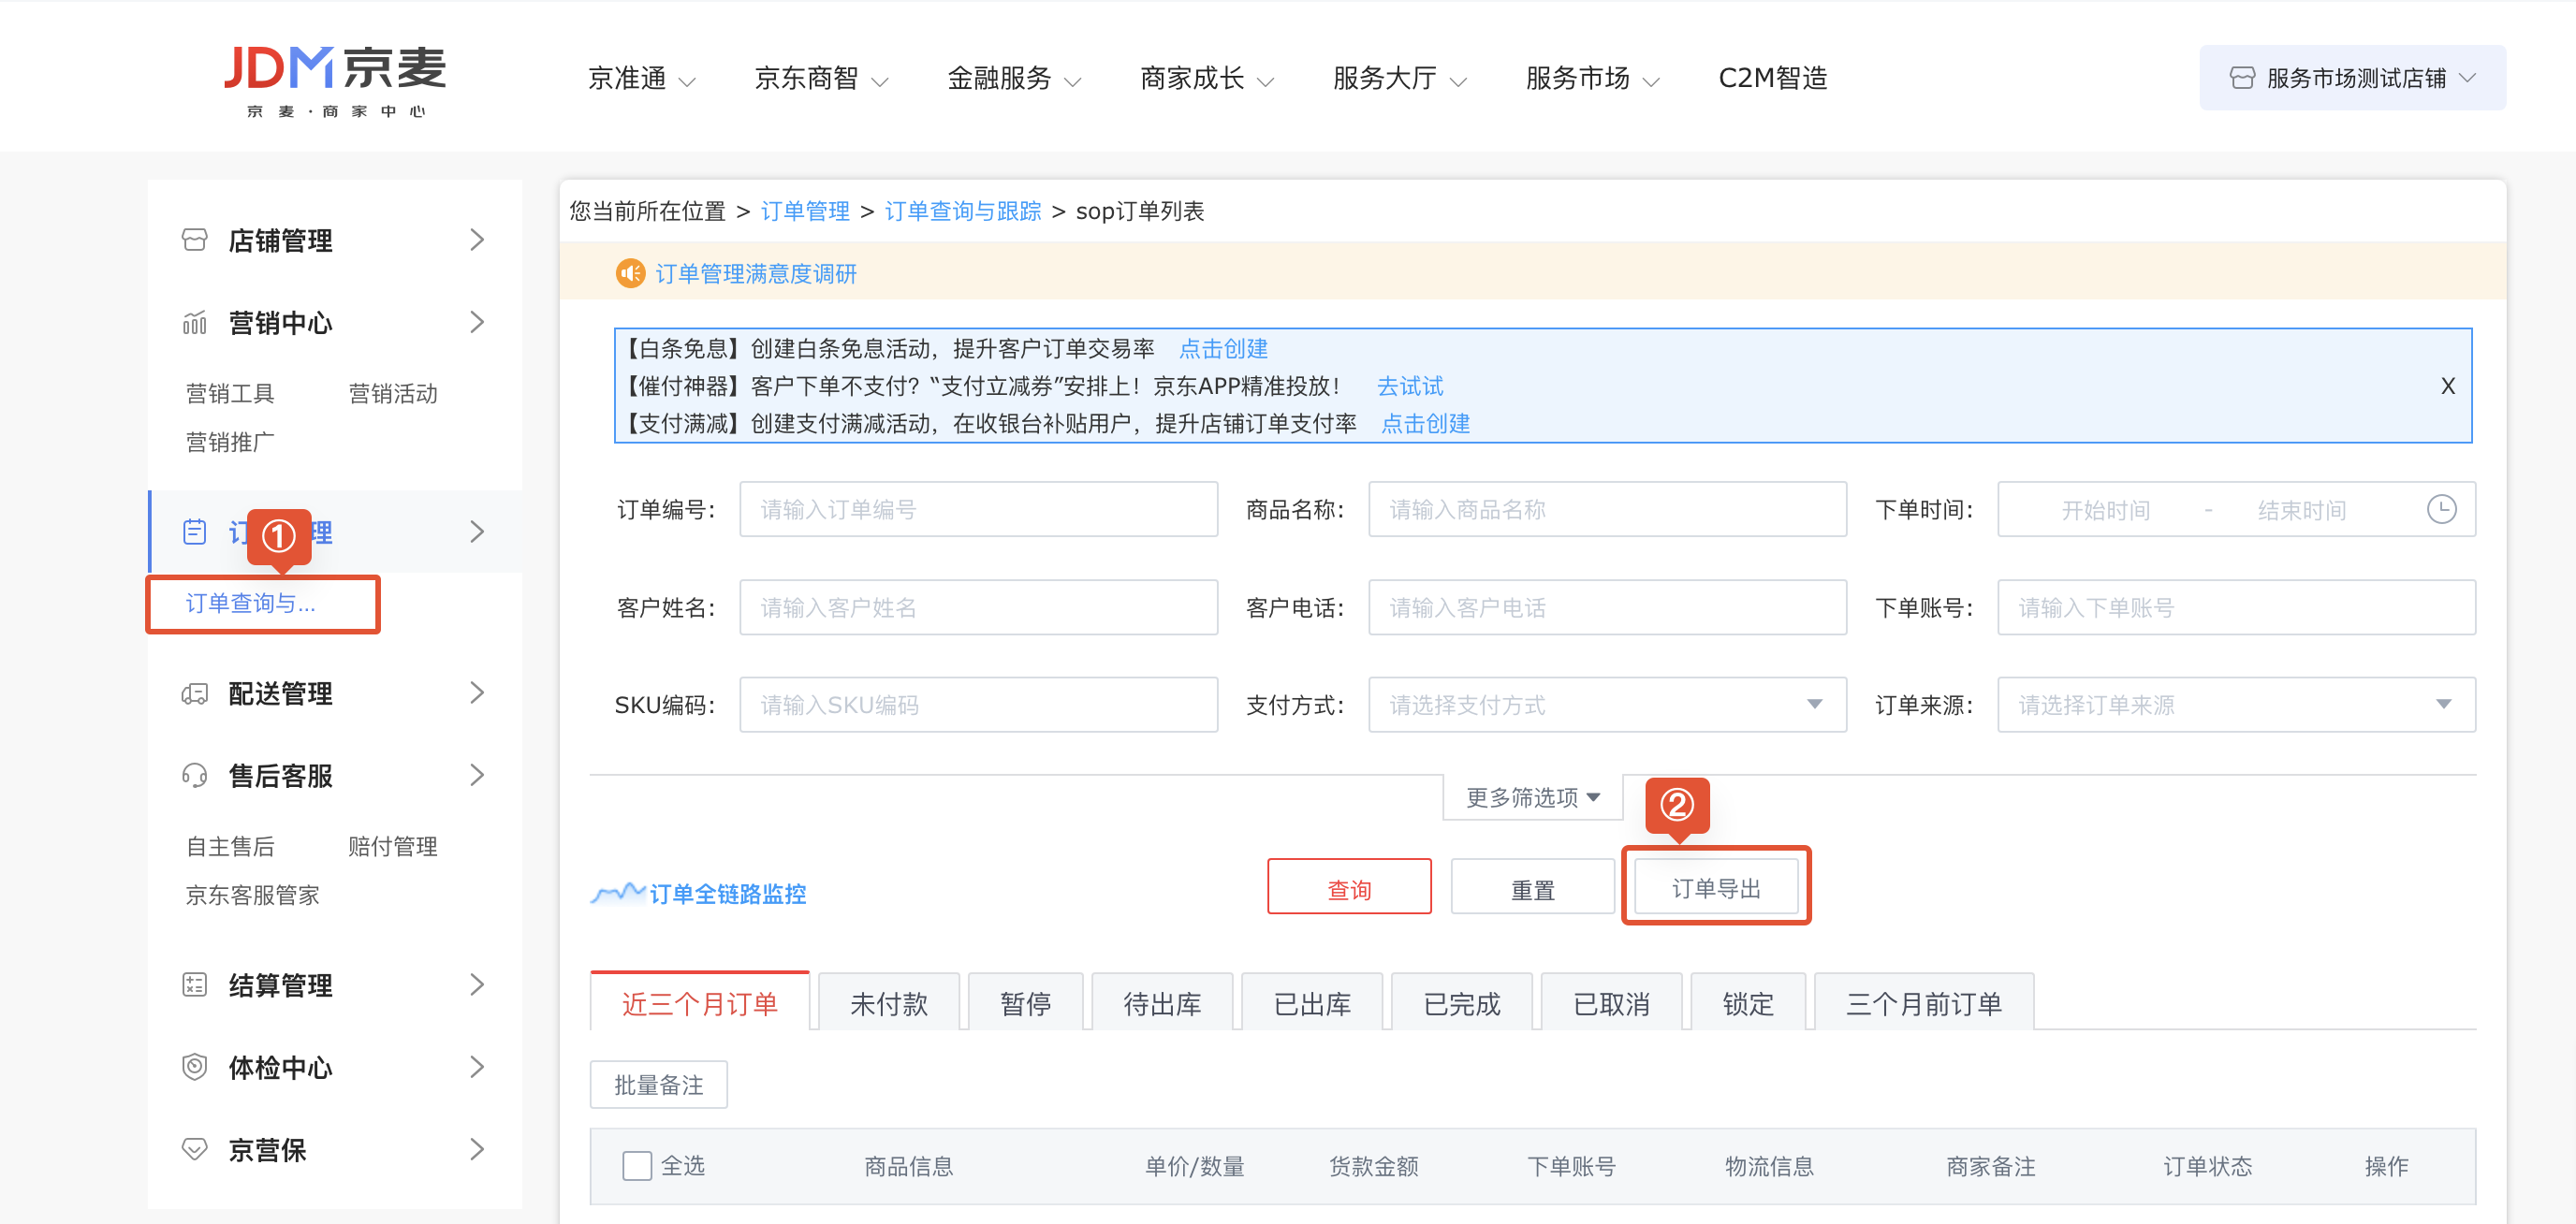Open the C2M智造 menu item
Screen dimensions: 2576x1224
(1772, 78)
